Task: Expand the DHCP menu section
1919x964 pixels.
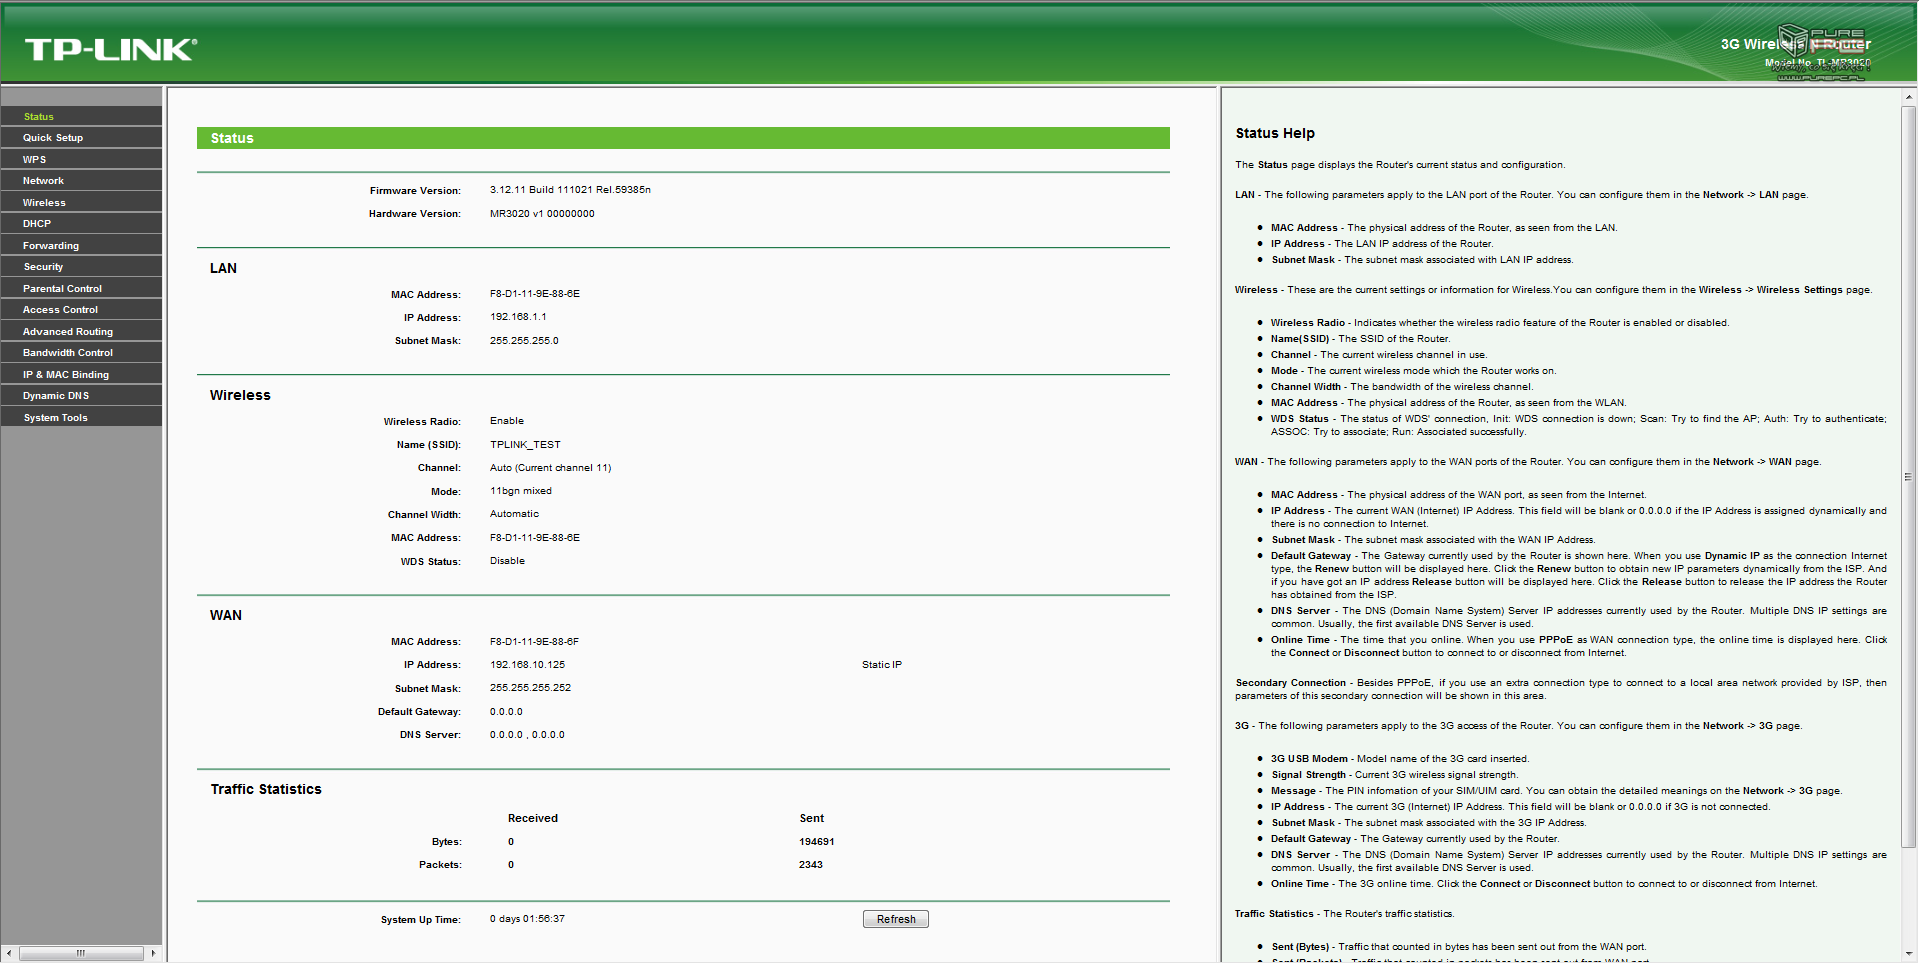Action: coord(37,224)
